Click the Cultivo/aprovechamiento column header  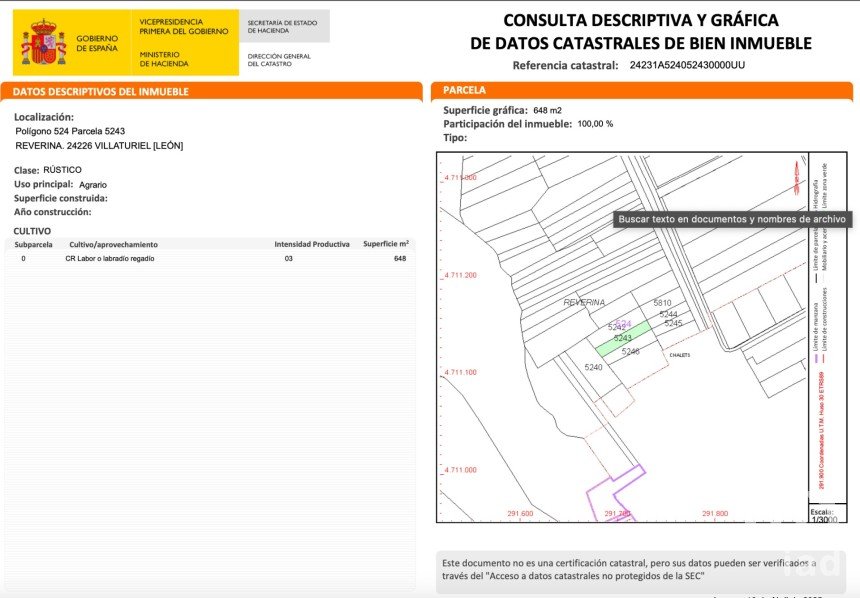click(x=113, y=244)
